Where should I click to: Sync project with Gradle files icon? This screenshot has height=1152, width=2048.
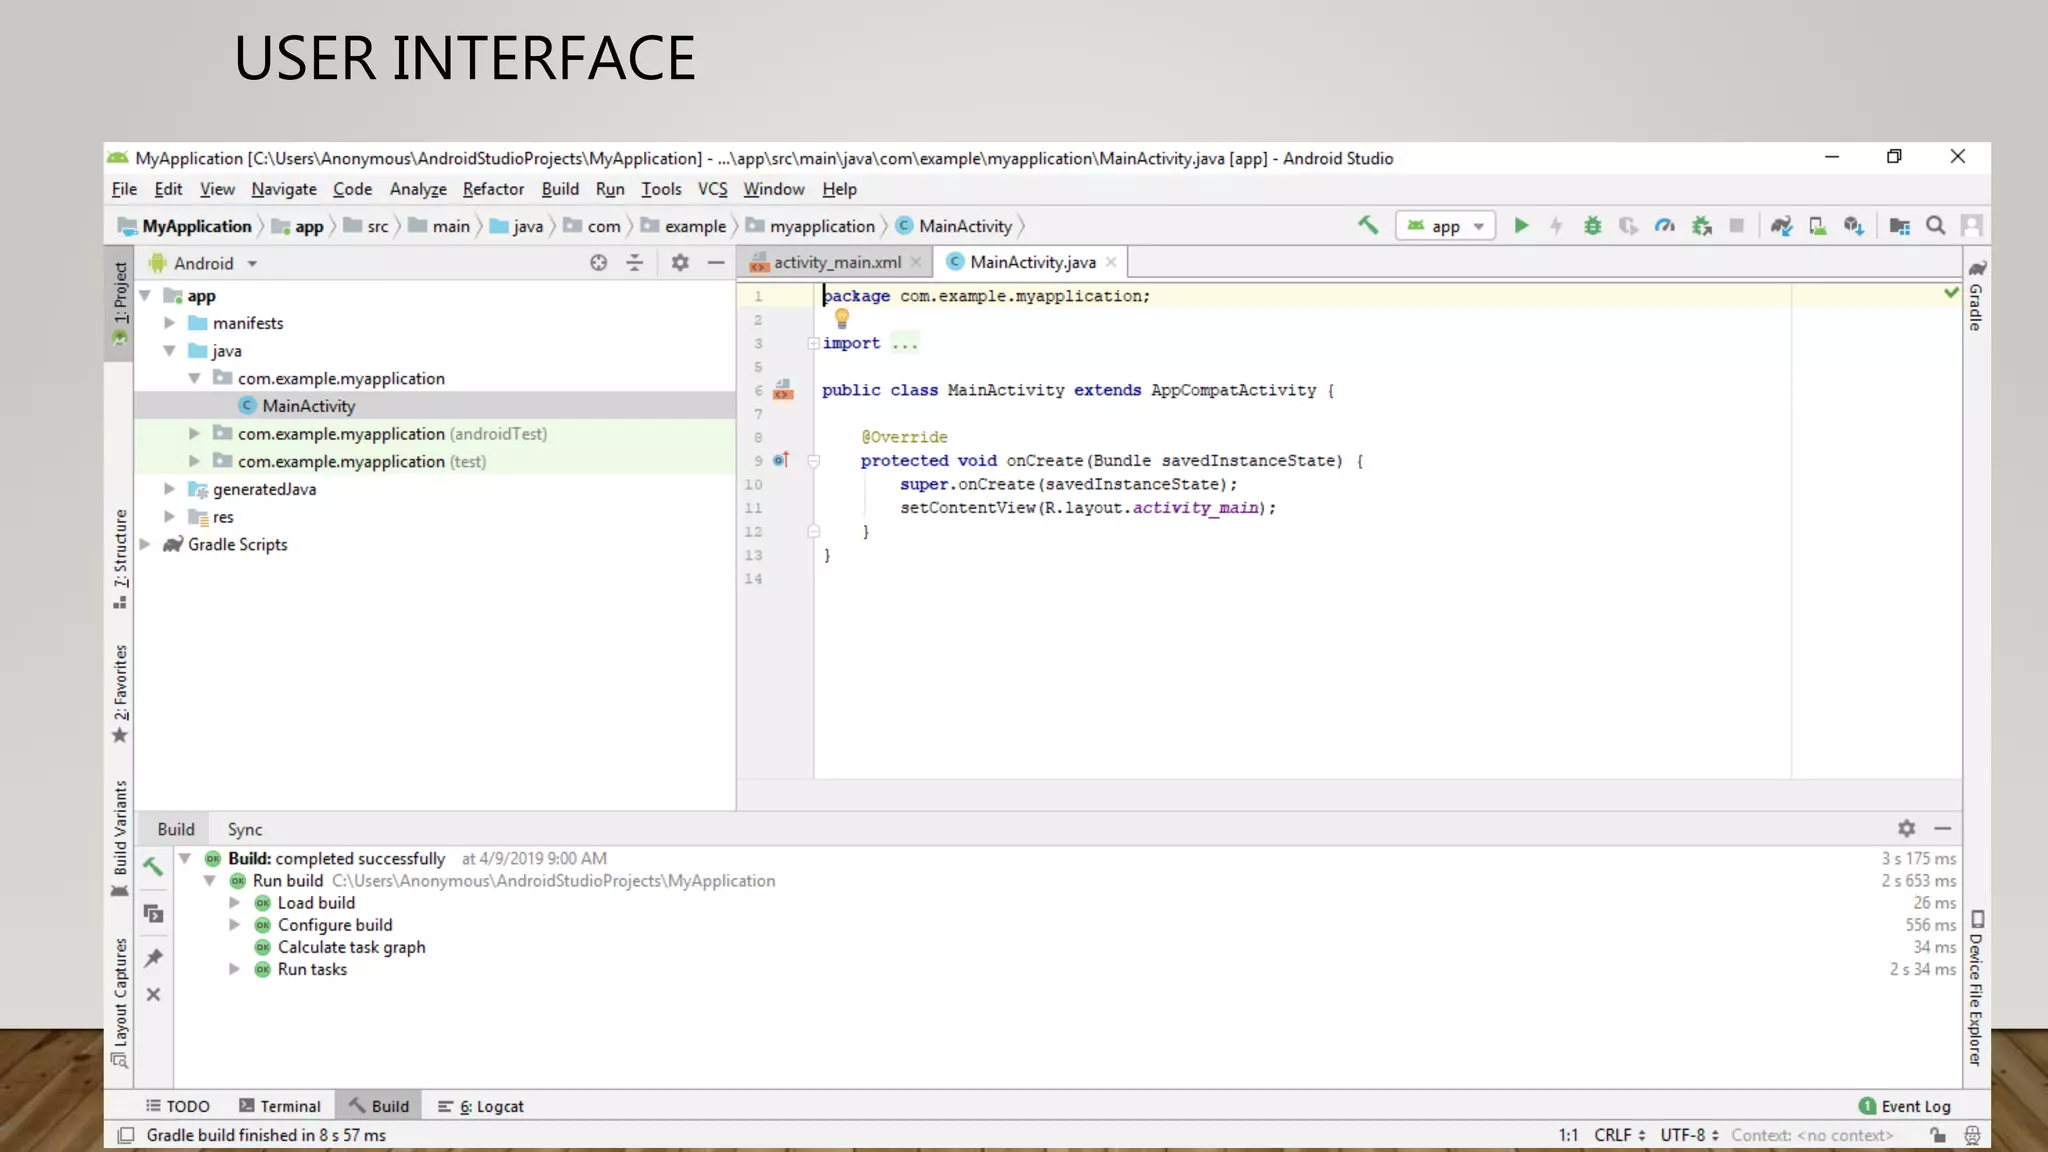coord(1781,226)
